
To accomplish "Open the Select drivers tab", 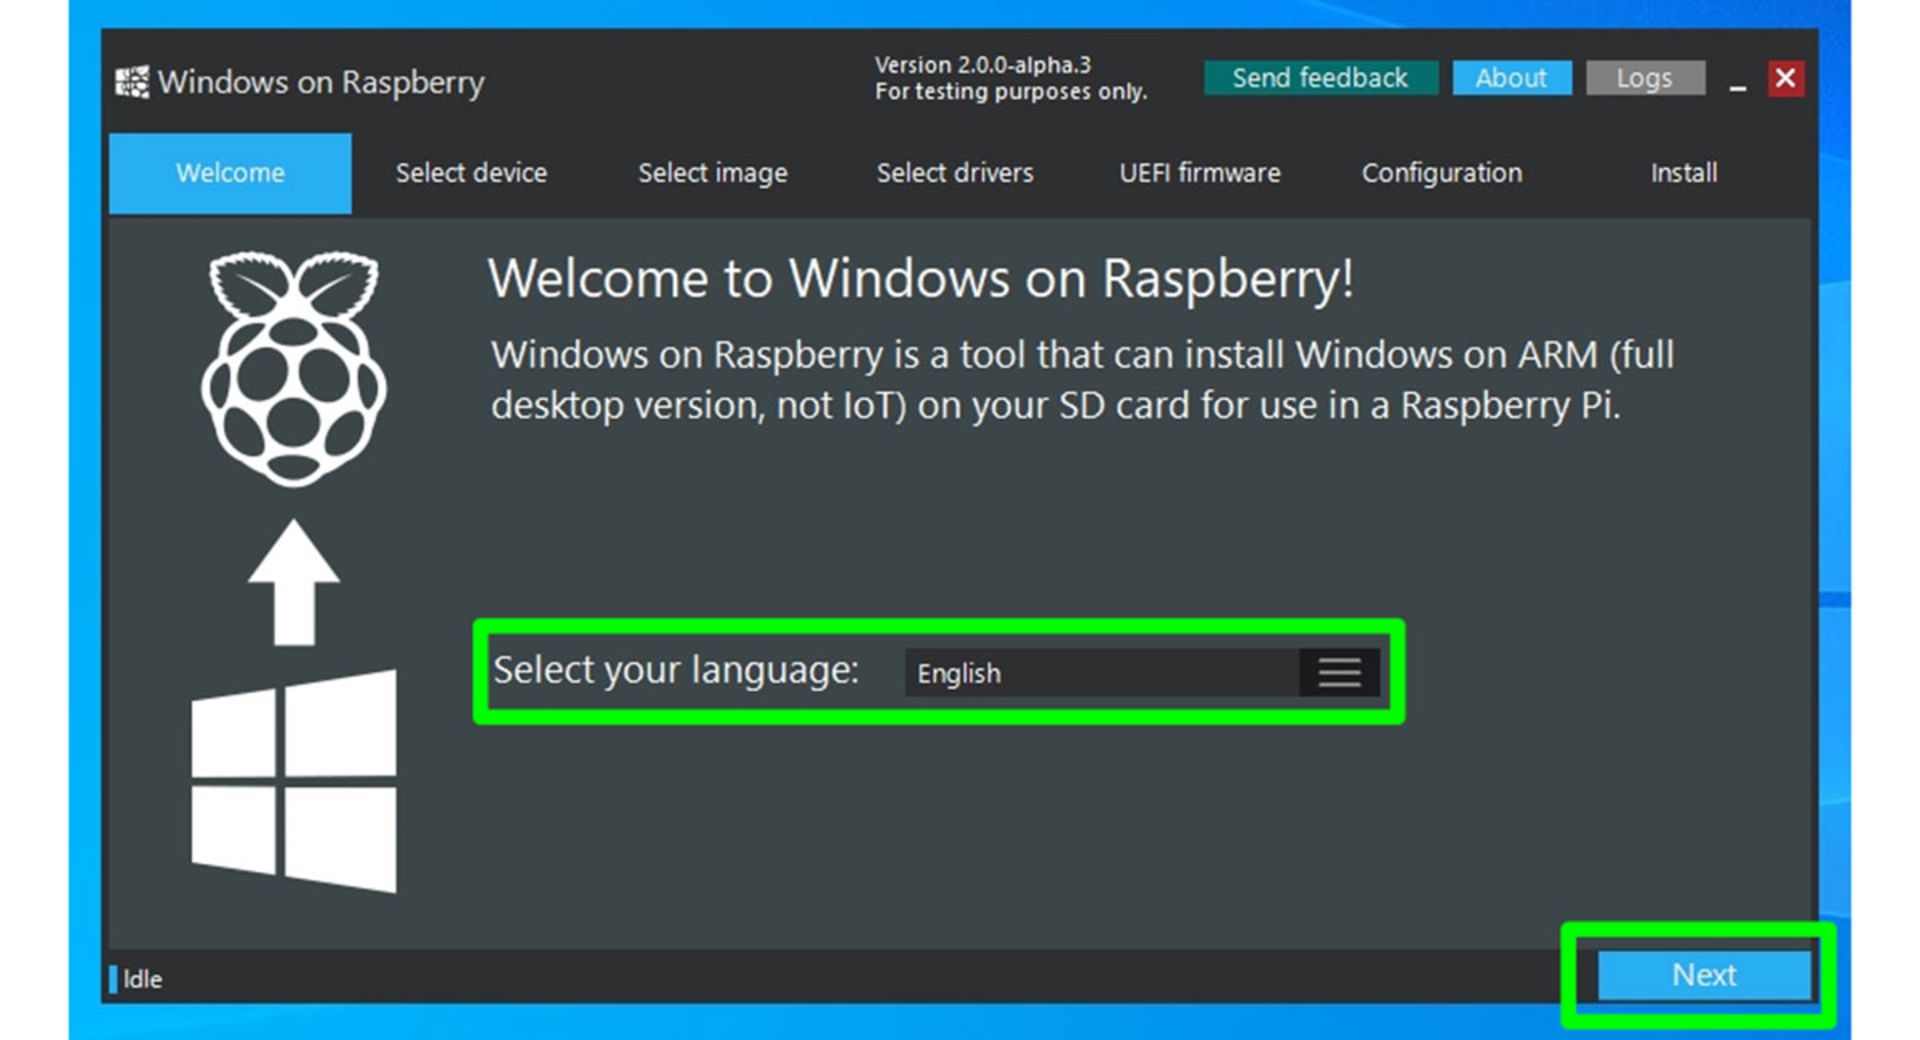I will [955, 173].
